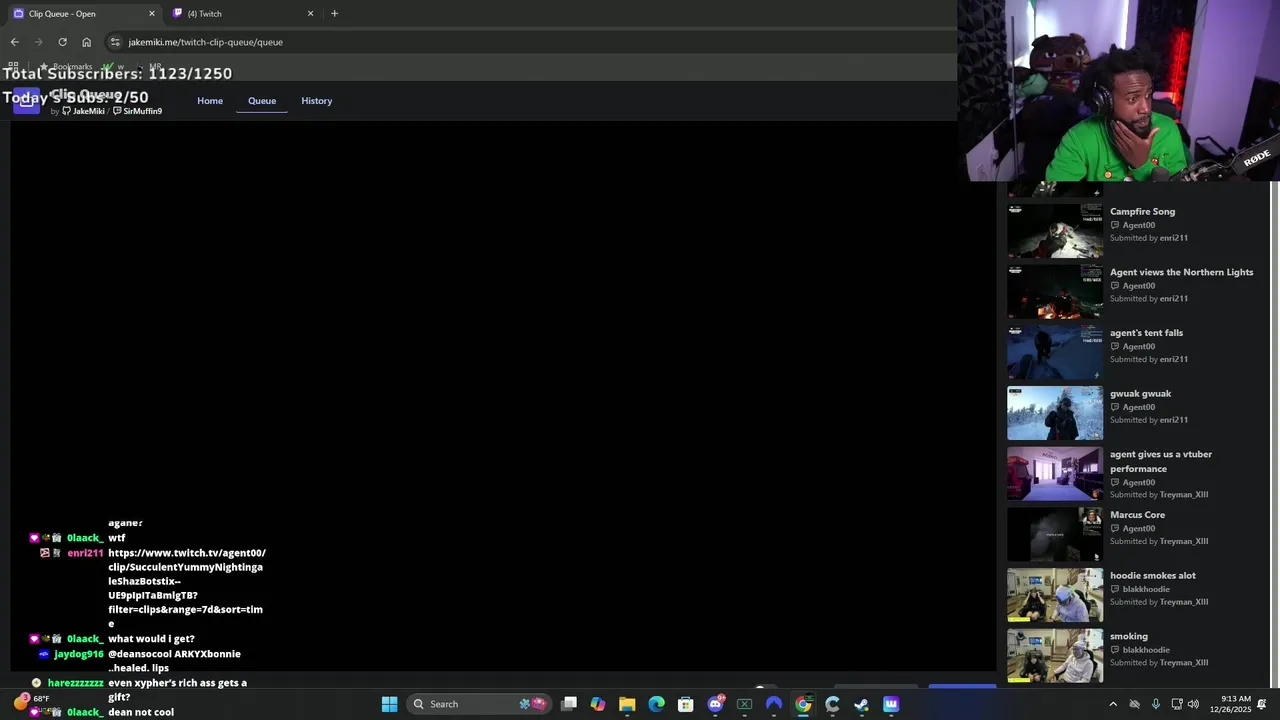
Task: Click the 'gwuak gwuak' title text
Action: click(x=1140, y=394)
